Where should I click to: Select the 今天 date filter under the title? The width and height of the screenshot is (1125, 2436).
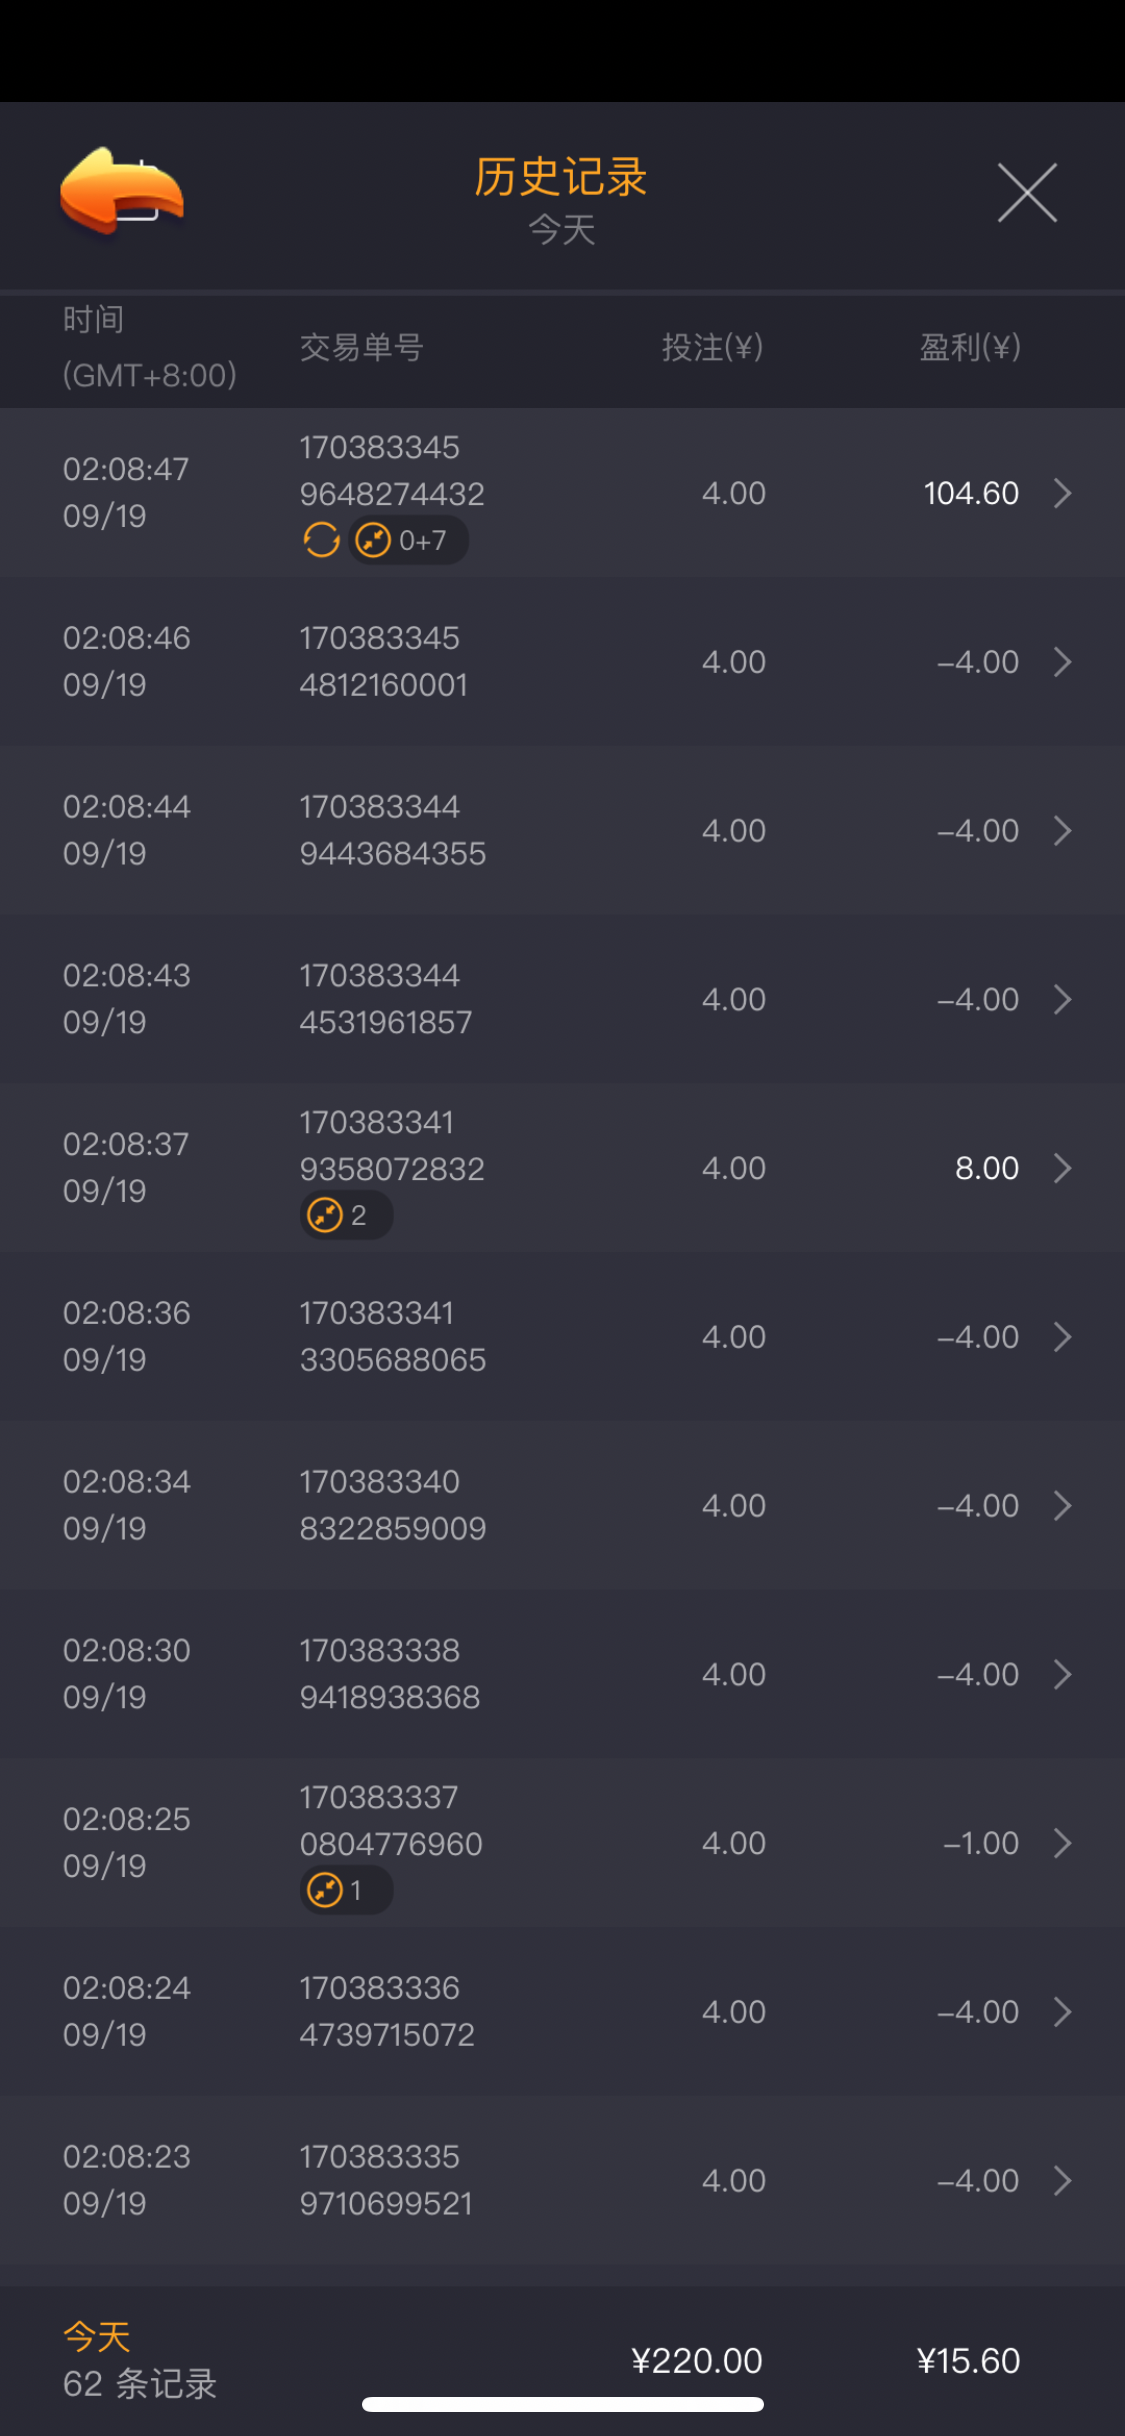tap(562, 230)
